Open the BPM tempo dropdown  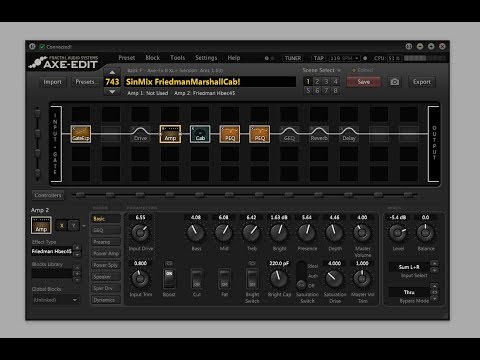click(x=344, y=58)
